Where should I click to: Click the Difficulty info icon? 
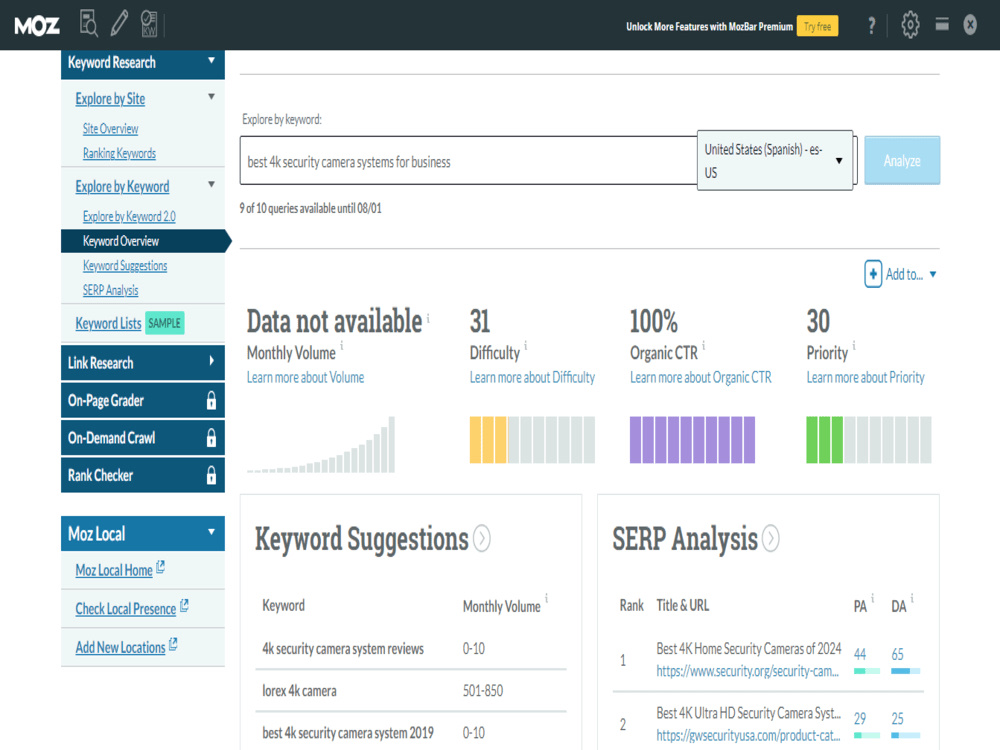pos(526,344)
